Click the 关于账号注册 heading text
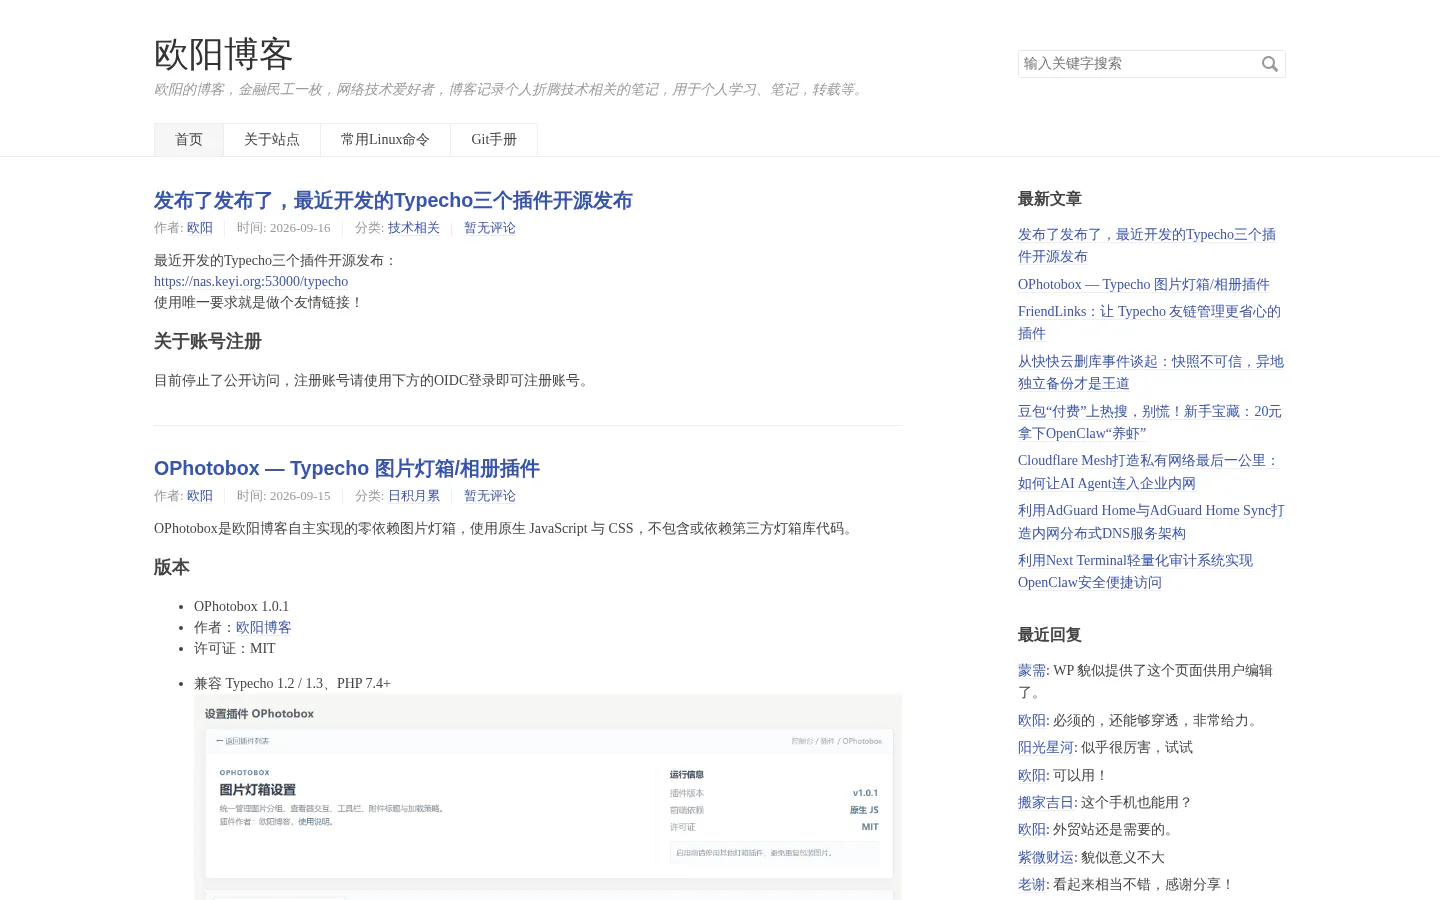The image size is (1440, 900). coord(208,342)
